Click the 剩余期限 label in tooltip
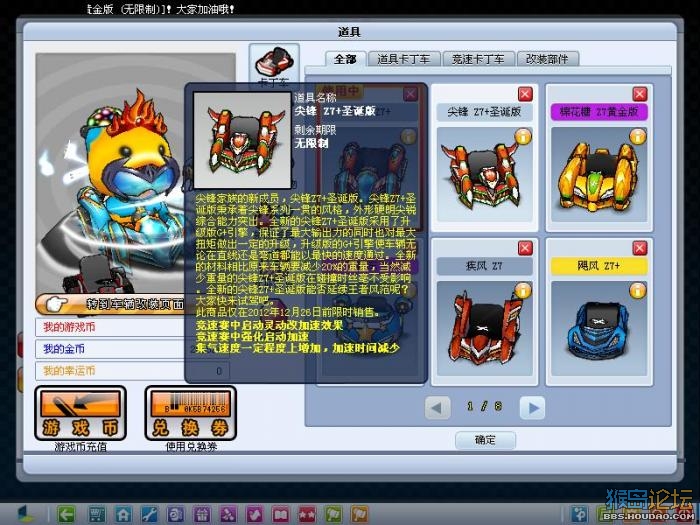 click(315, 130)
